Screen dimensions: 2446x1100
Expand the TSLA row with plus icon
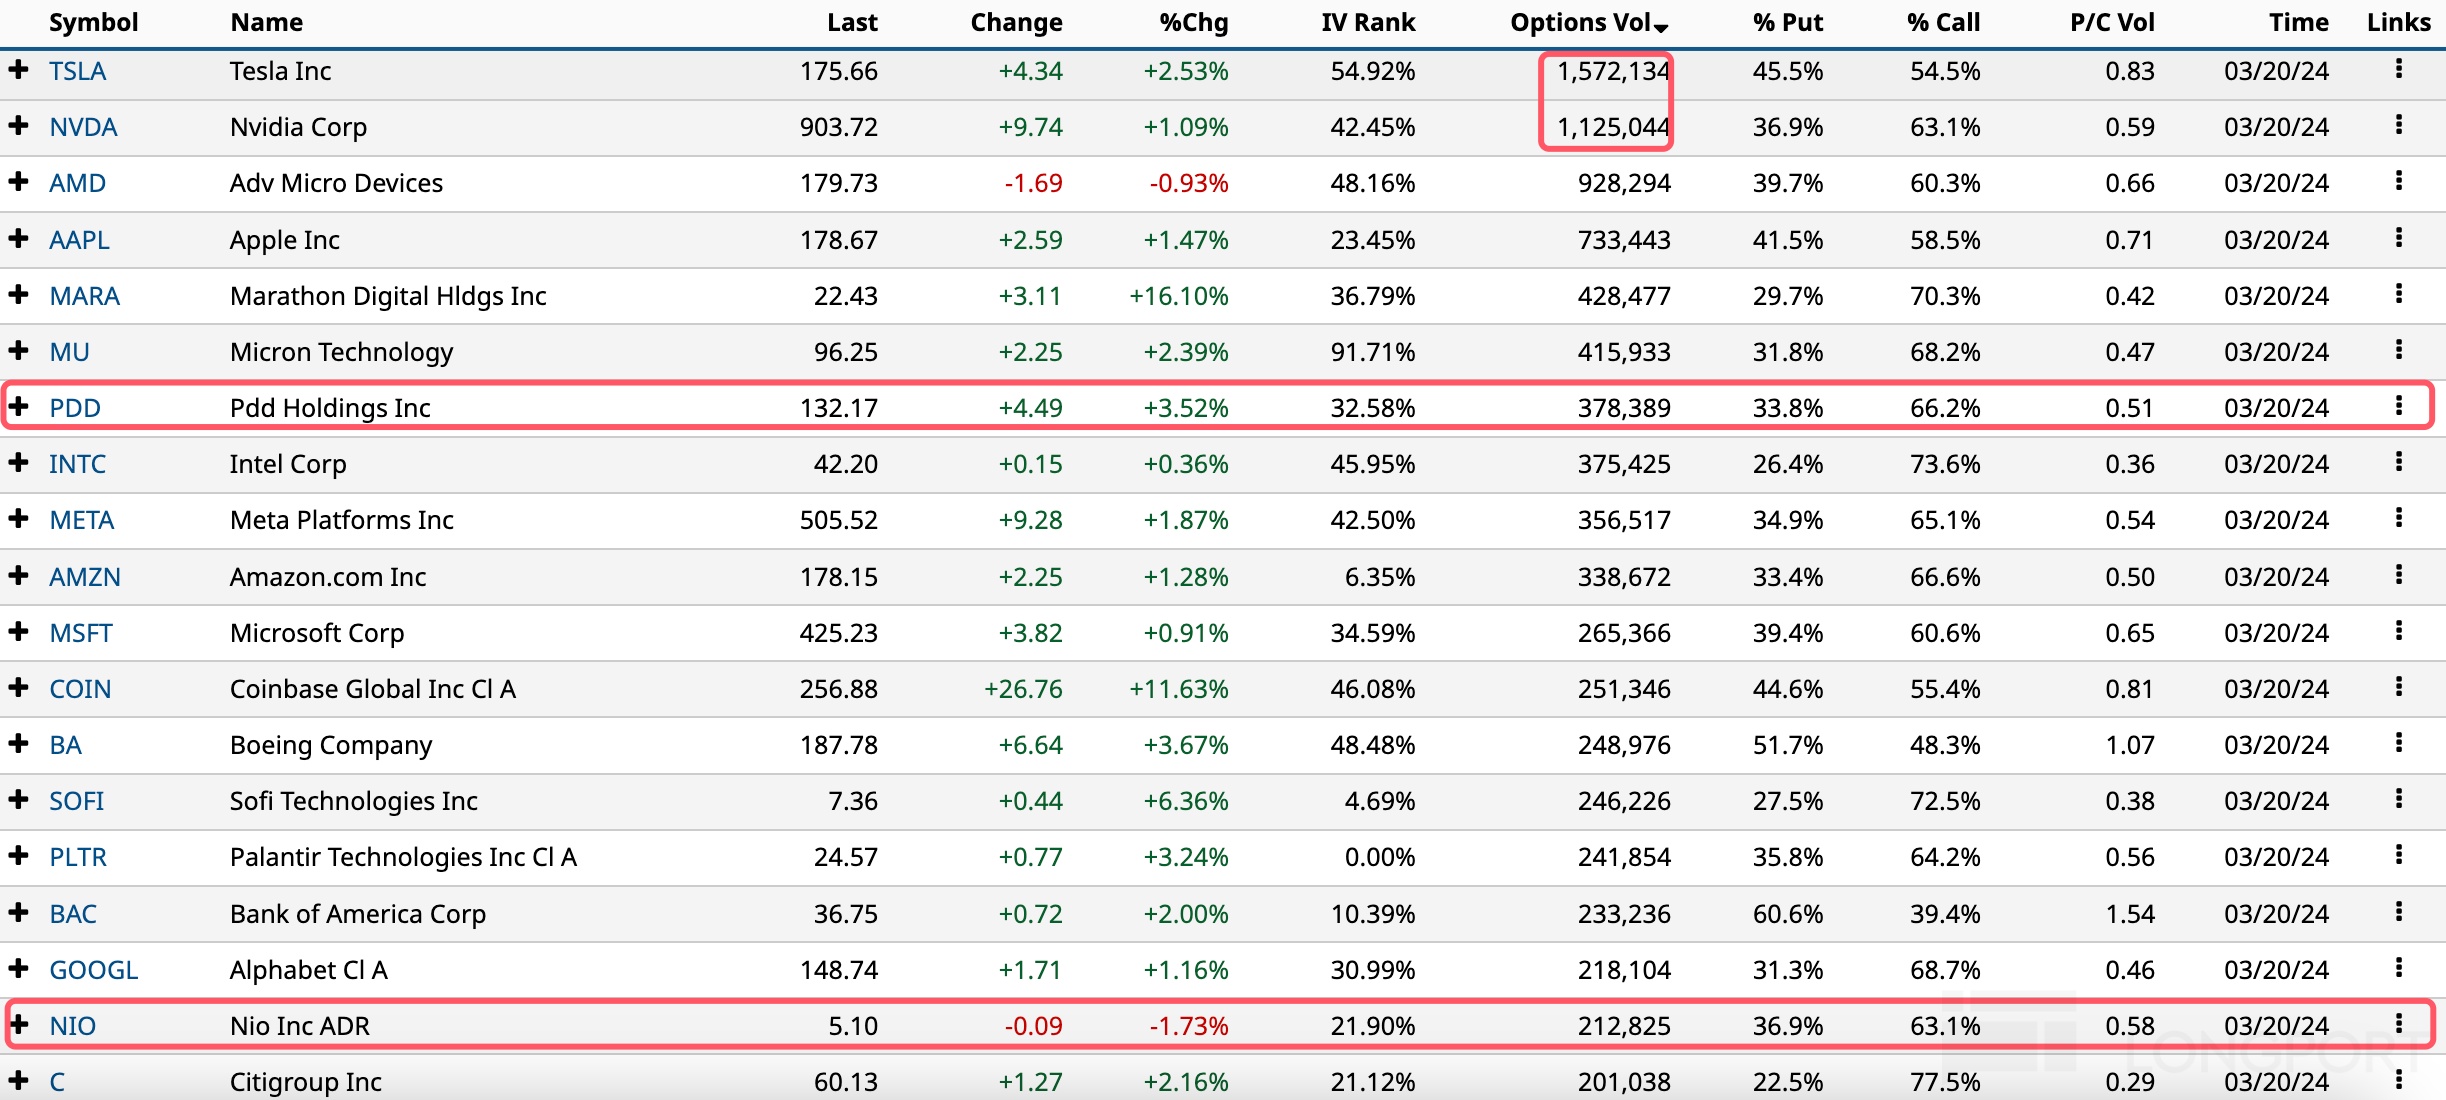click(18, 69)
